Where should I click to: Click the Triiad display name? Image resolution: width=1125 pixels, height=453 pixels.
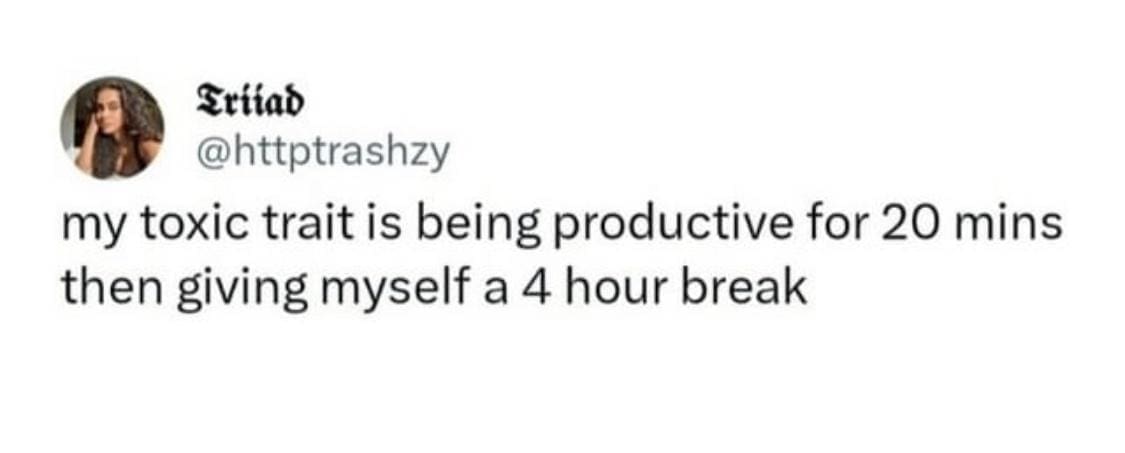(245, 101)
